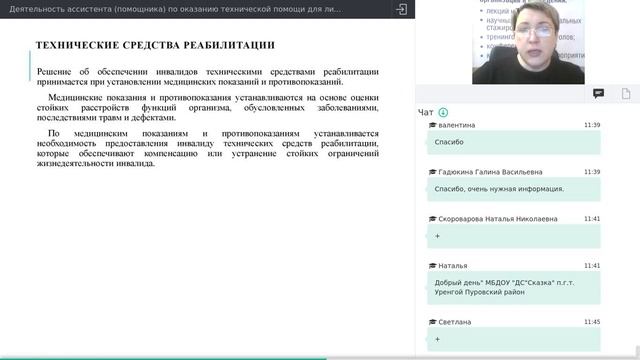The height and width of the screenshot is (360, 640).
Task: Click the slide heading ТЕХНИЧЕСКИЕ СРЕДСТВА РЕАБИЛИТАЦИИ
Action: (x=155, y=45)
